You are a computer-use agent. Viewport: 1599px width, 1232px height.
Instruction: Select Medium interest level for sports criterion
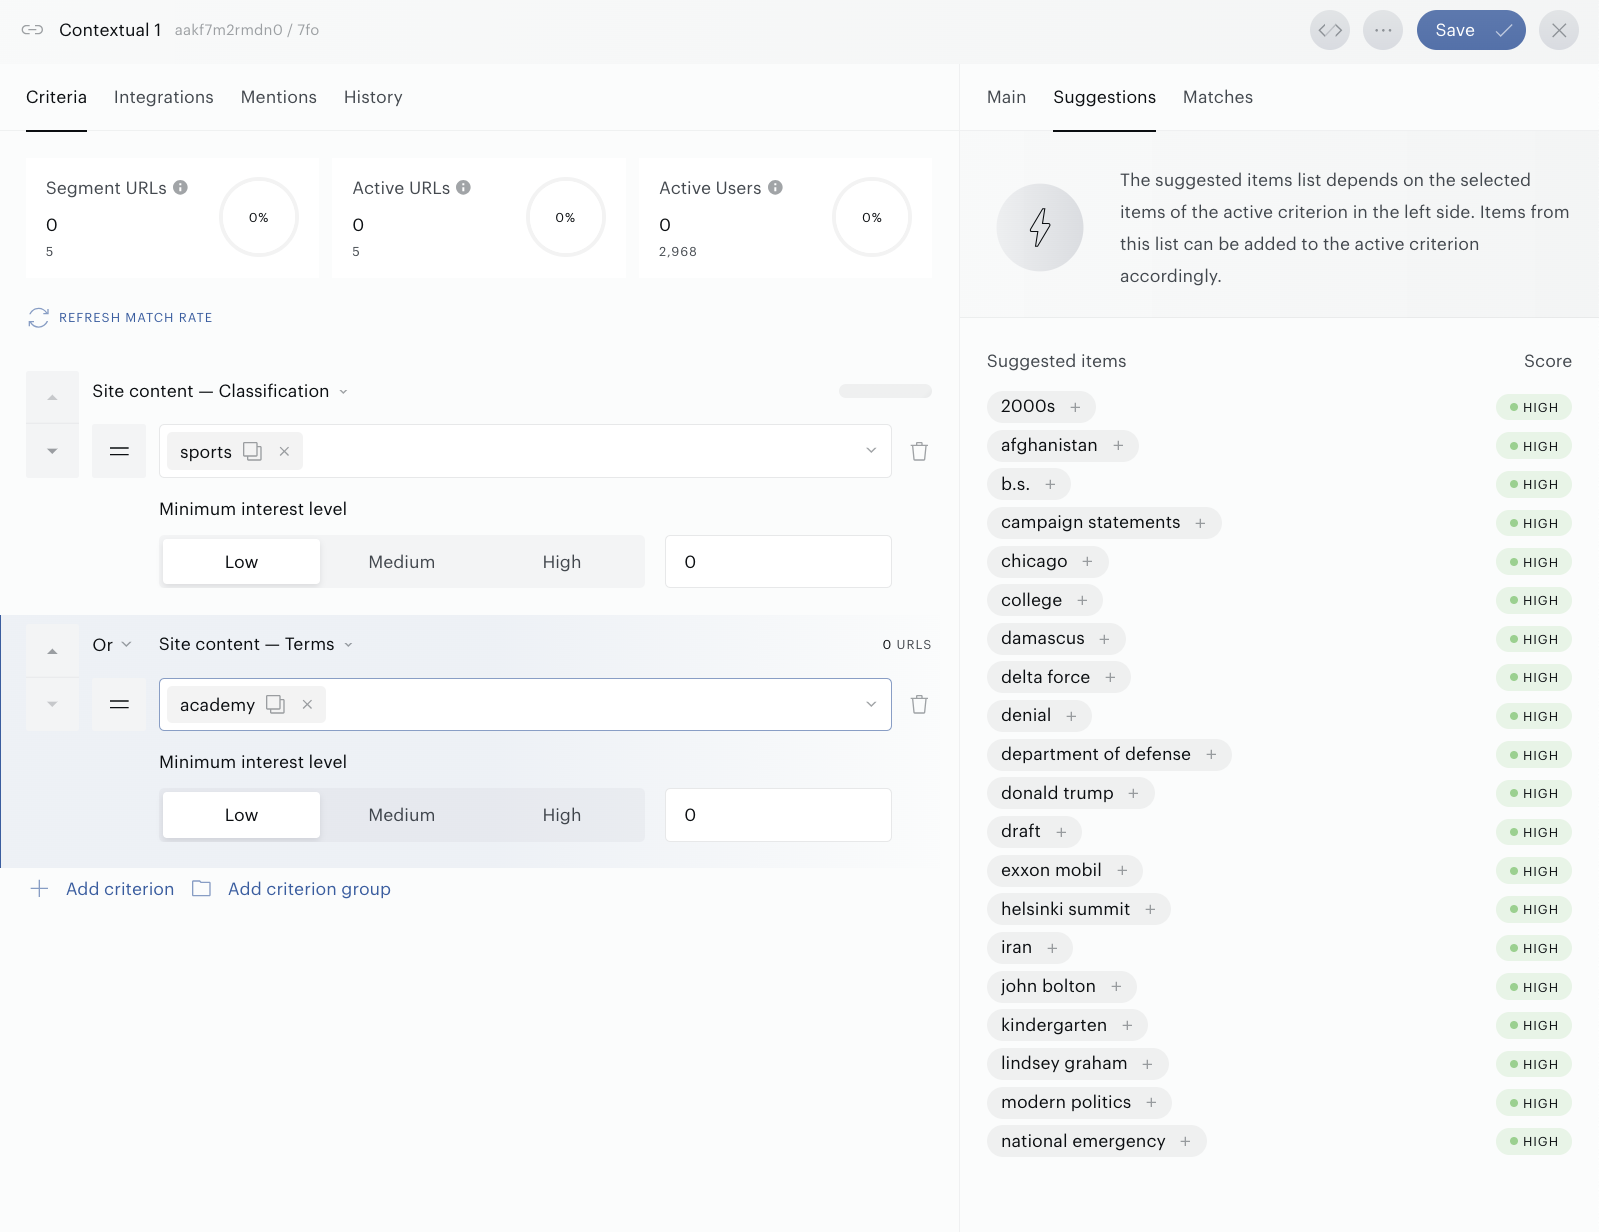click(402, 562)
